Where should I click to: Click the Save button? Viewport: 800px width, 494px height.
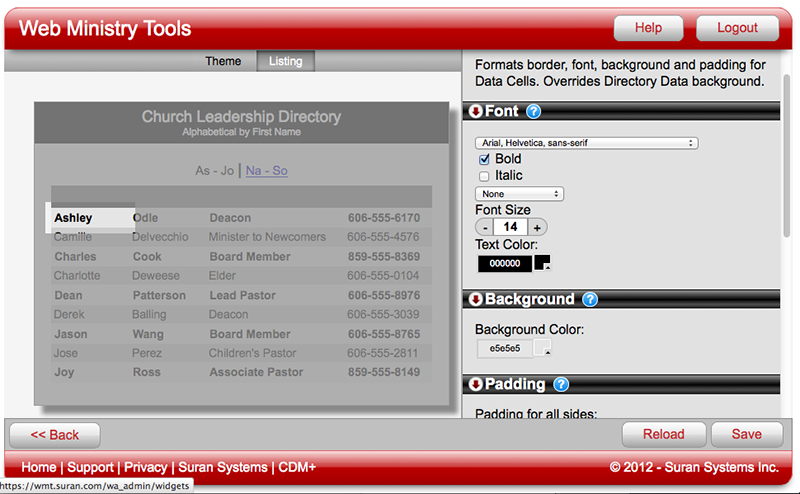pos(746,435)
